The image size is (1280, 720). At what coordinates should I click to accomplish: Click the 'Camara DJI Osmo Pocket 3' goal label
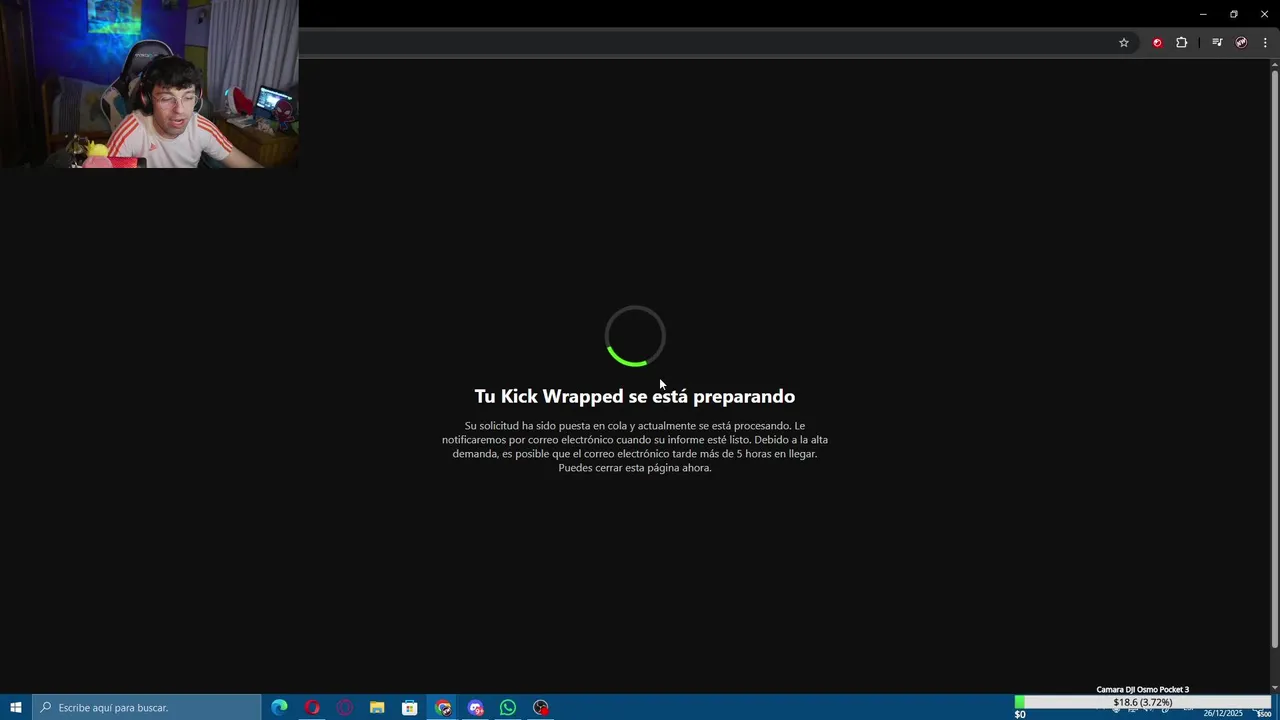click(1143, 689)
